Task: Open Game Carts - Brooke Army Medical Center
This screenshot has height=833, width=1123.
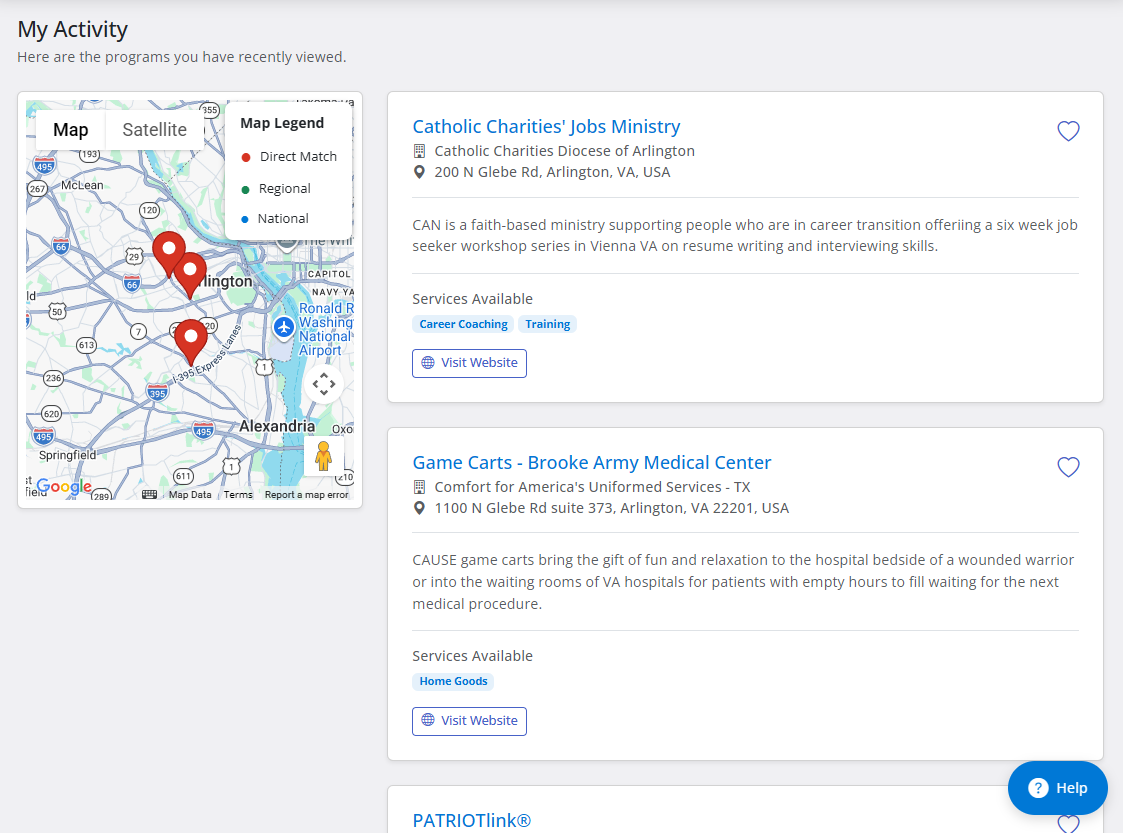Action: click(x=592, y=463)
